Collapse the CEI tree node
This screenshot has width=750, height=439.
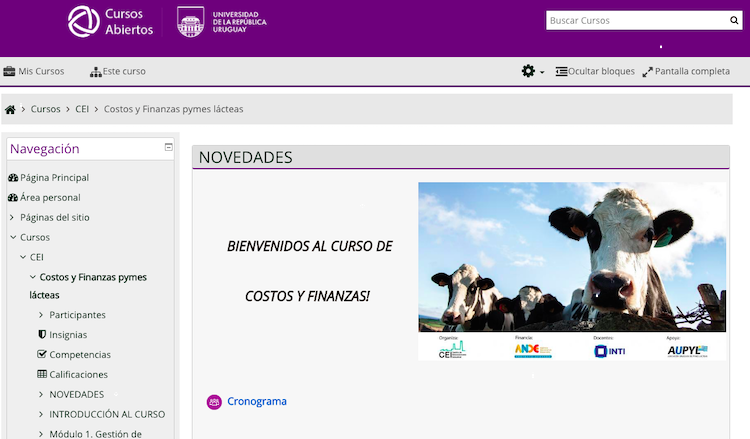23,257
